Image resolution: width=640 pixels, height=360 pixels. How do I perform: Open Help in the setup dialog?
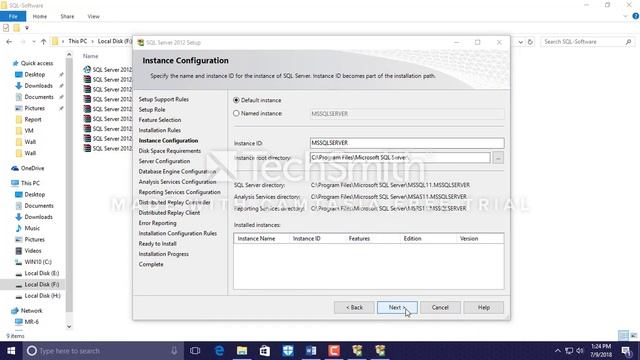(x=484, y=307)
